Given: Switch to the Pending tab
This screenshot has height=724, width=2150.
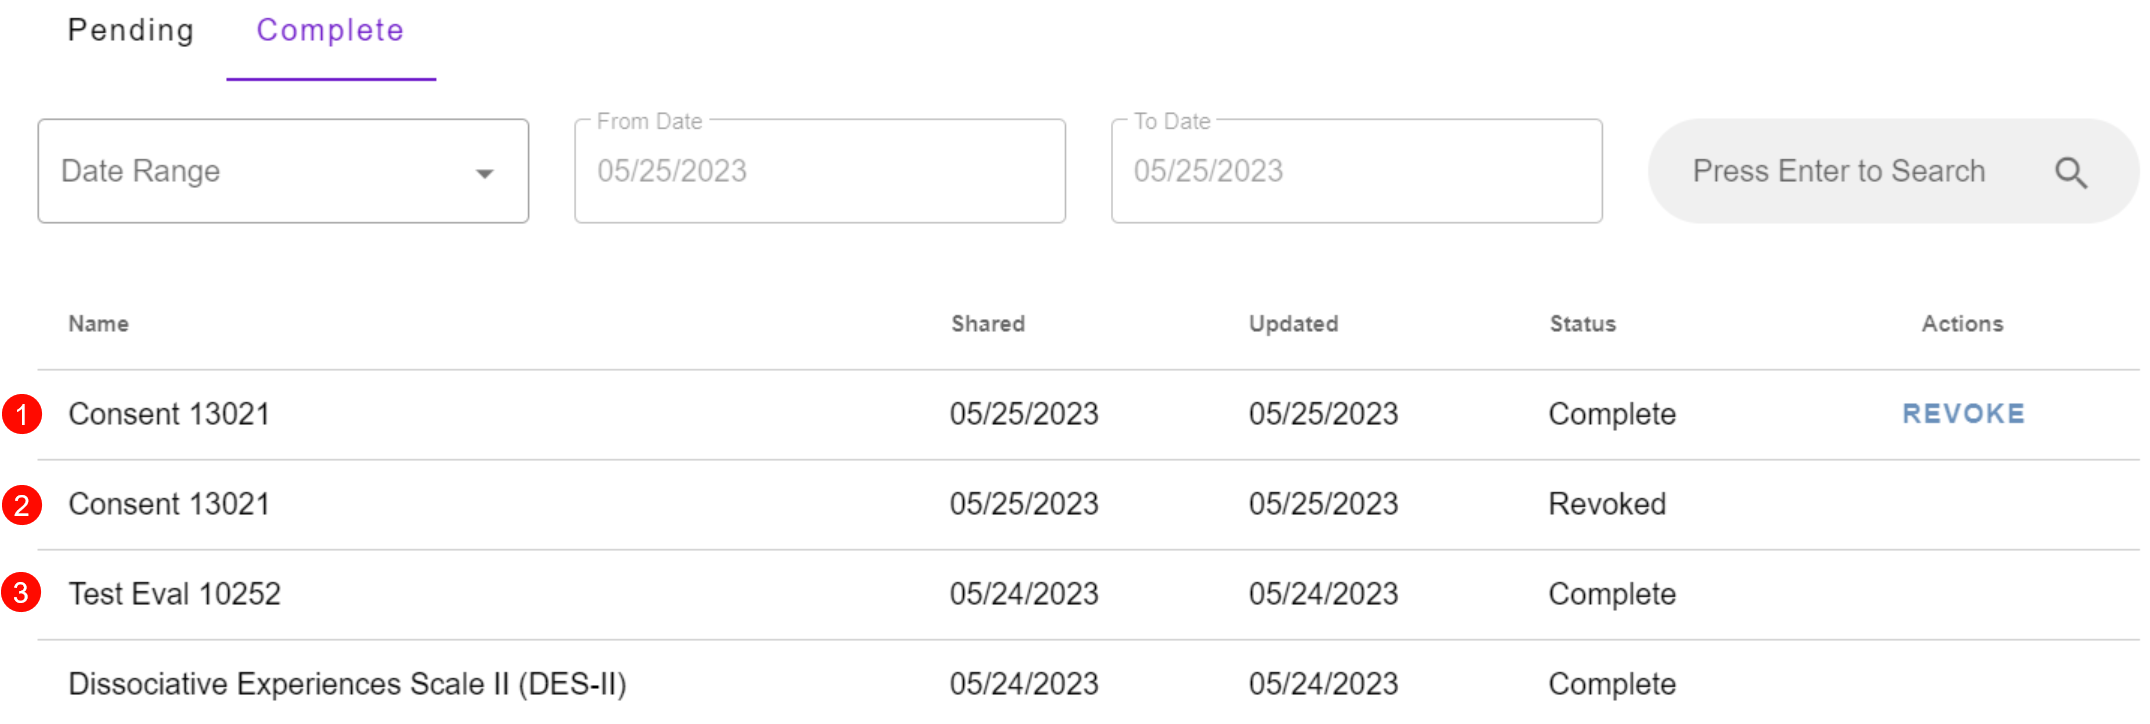Looking at the screenshot, I should coord(131,31).
